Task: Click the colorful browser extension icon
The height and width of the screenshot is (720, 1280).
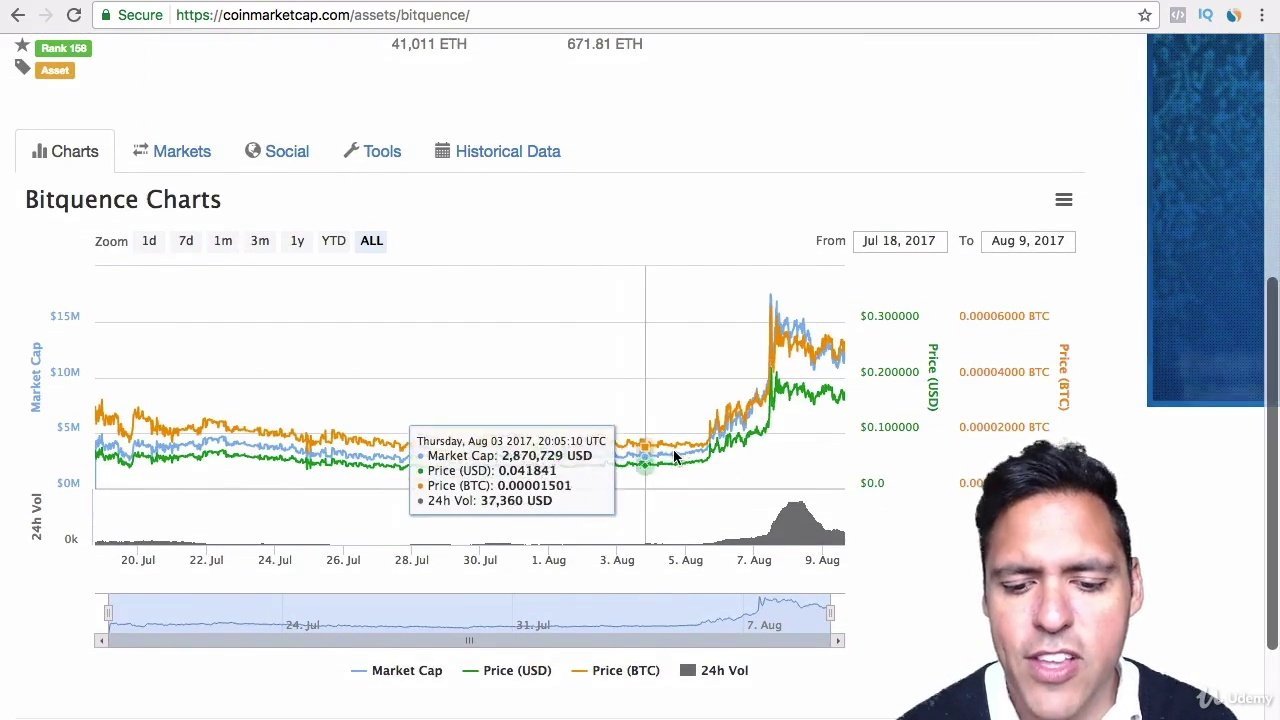Action: (1234, 15)
